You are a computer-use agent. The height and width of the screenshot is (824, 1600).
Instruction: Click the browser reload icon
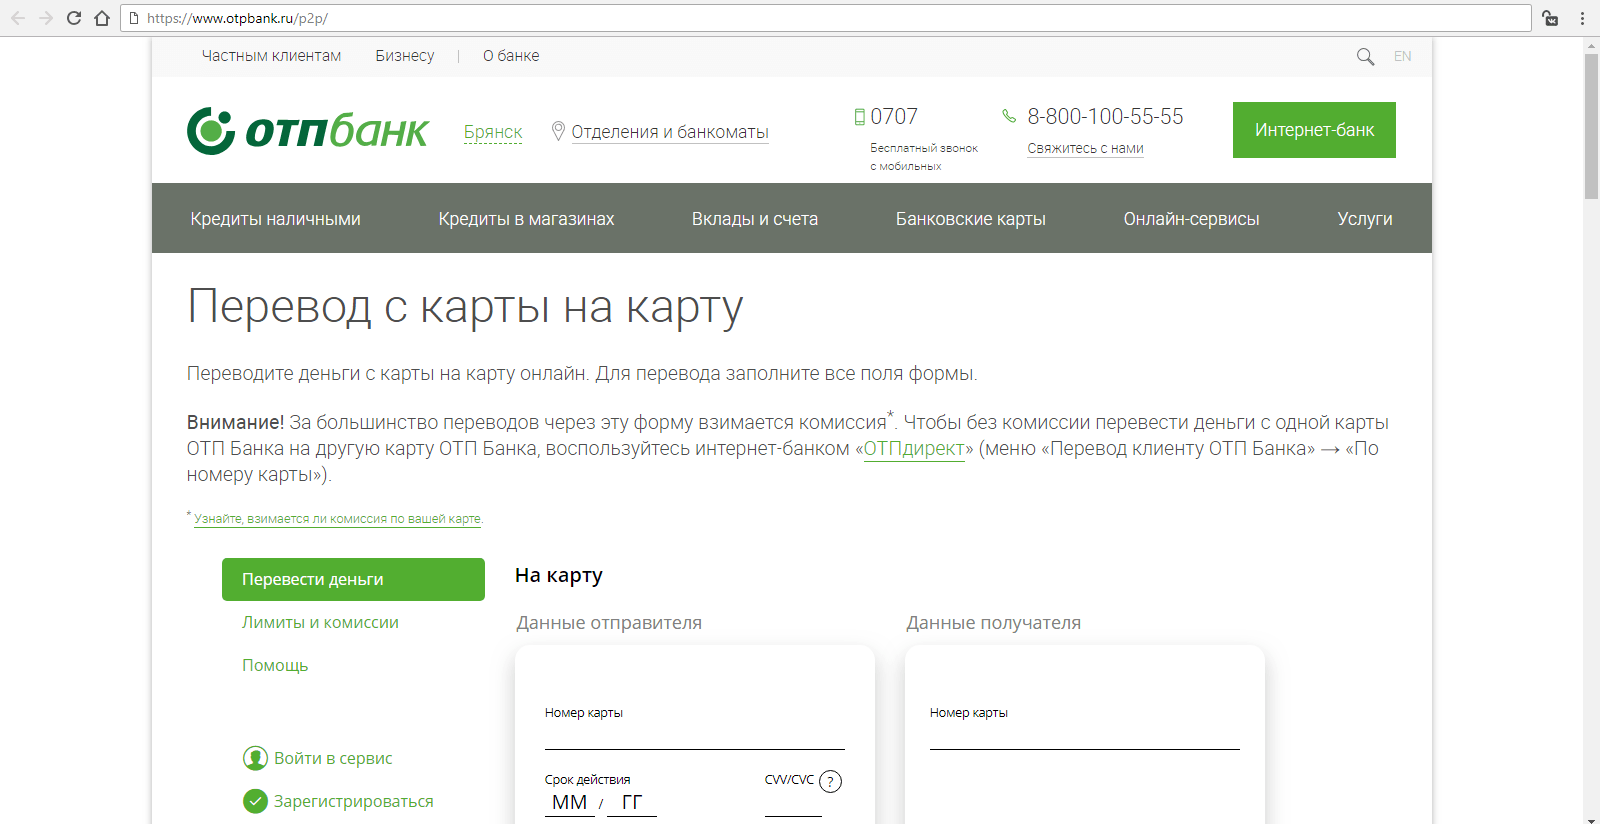74,18
